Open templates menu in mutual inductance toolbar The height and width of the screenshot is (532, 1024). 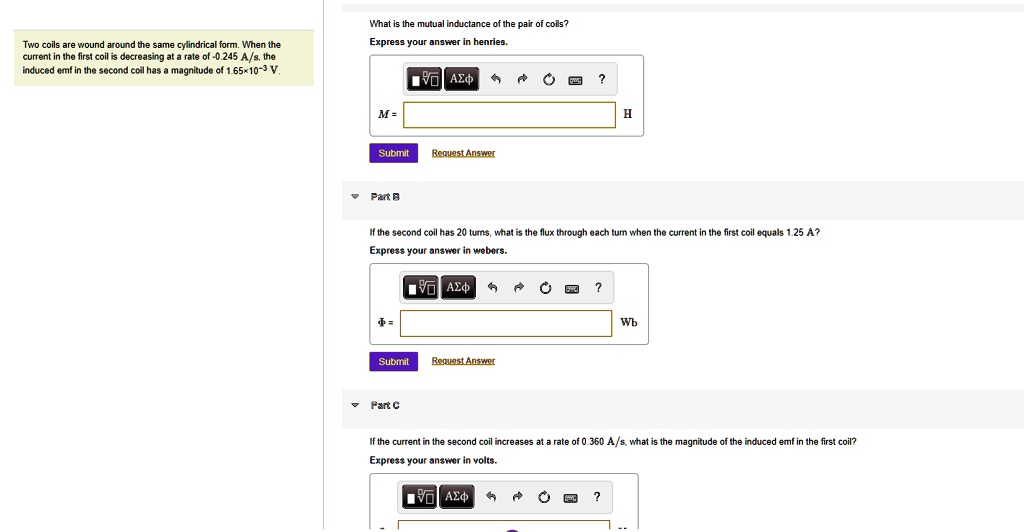(x=424, y=79)
